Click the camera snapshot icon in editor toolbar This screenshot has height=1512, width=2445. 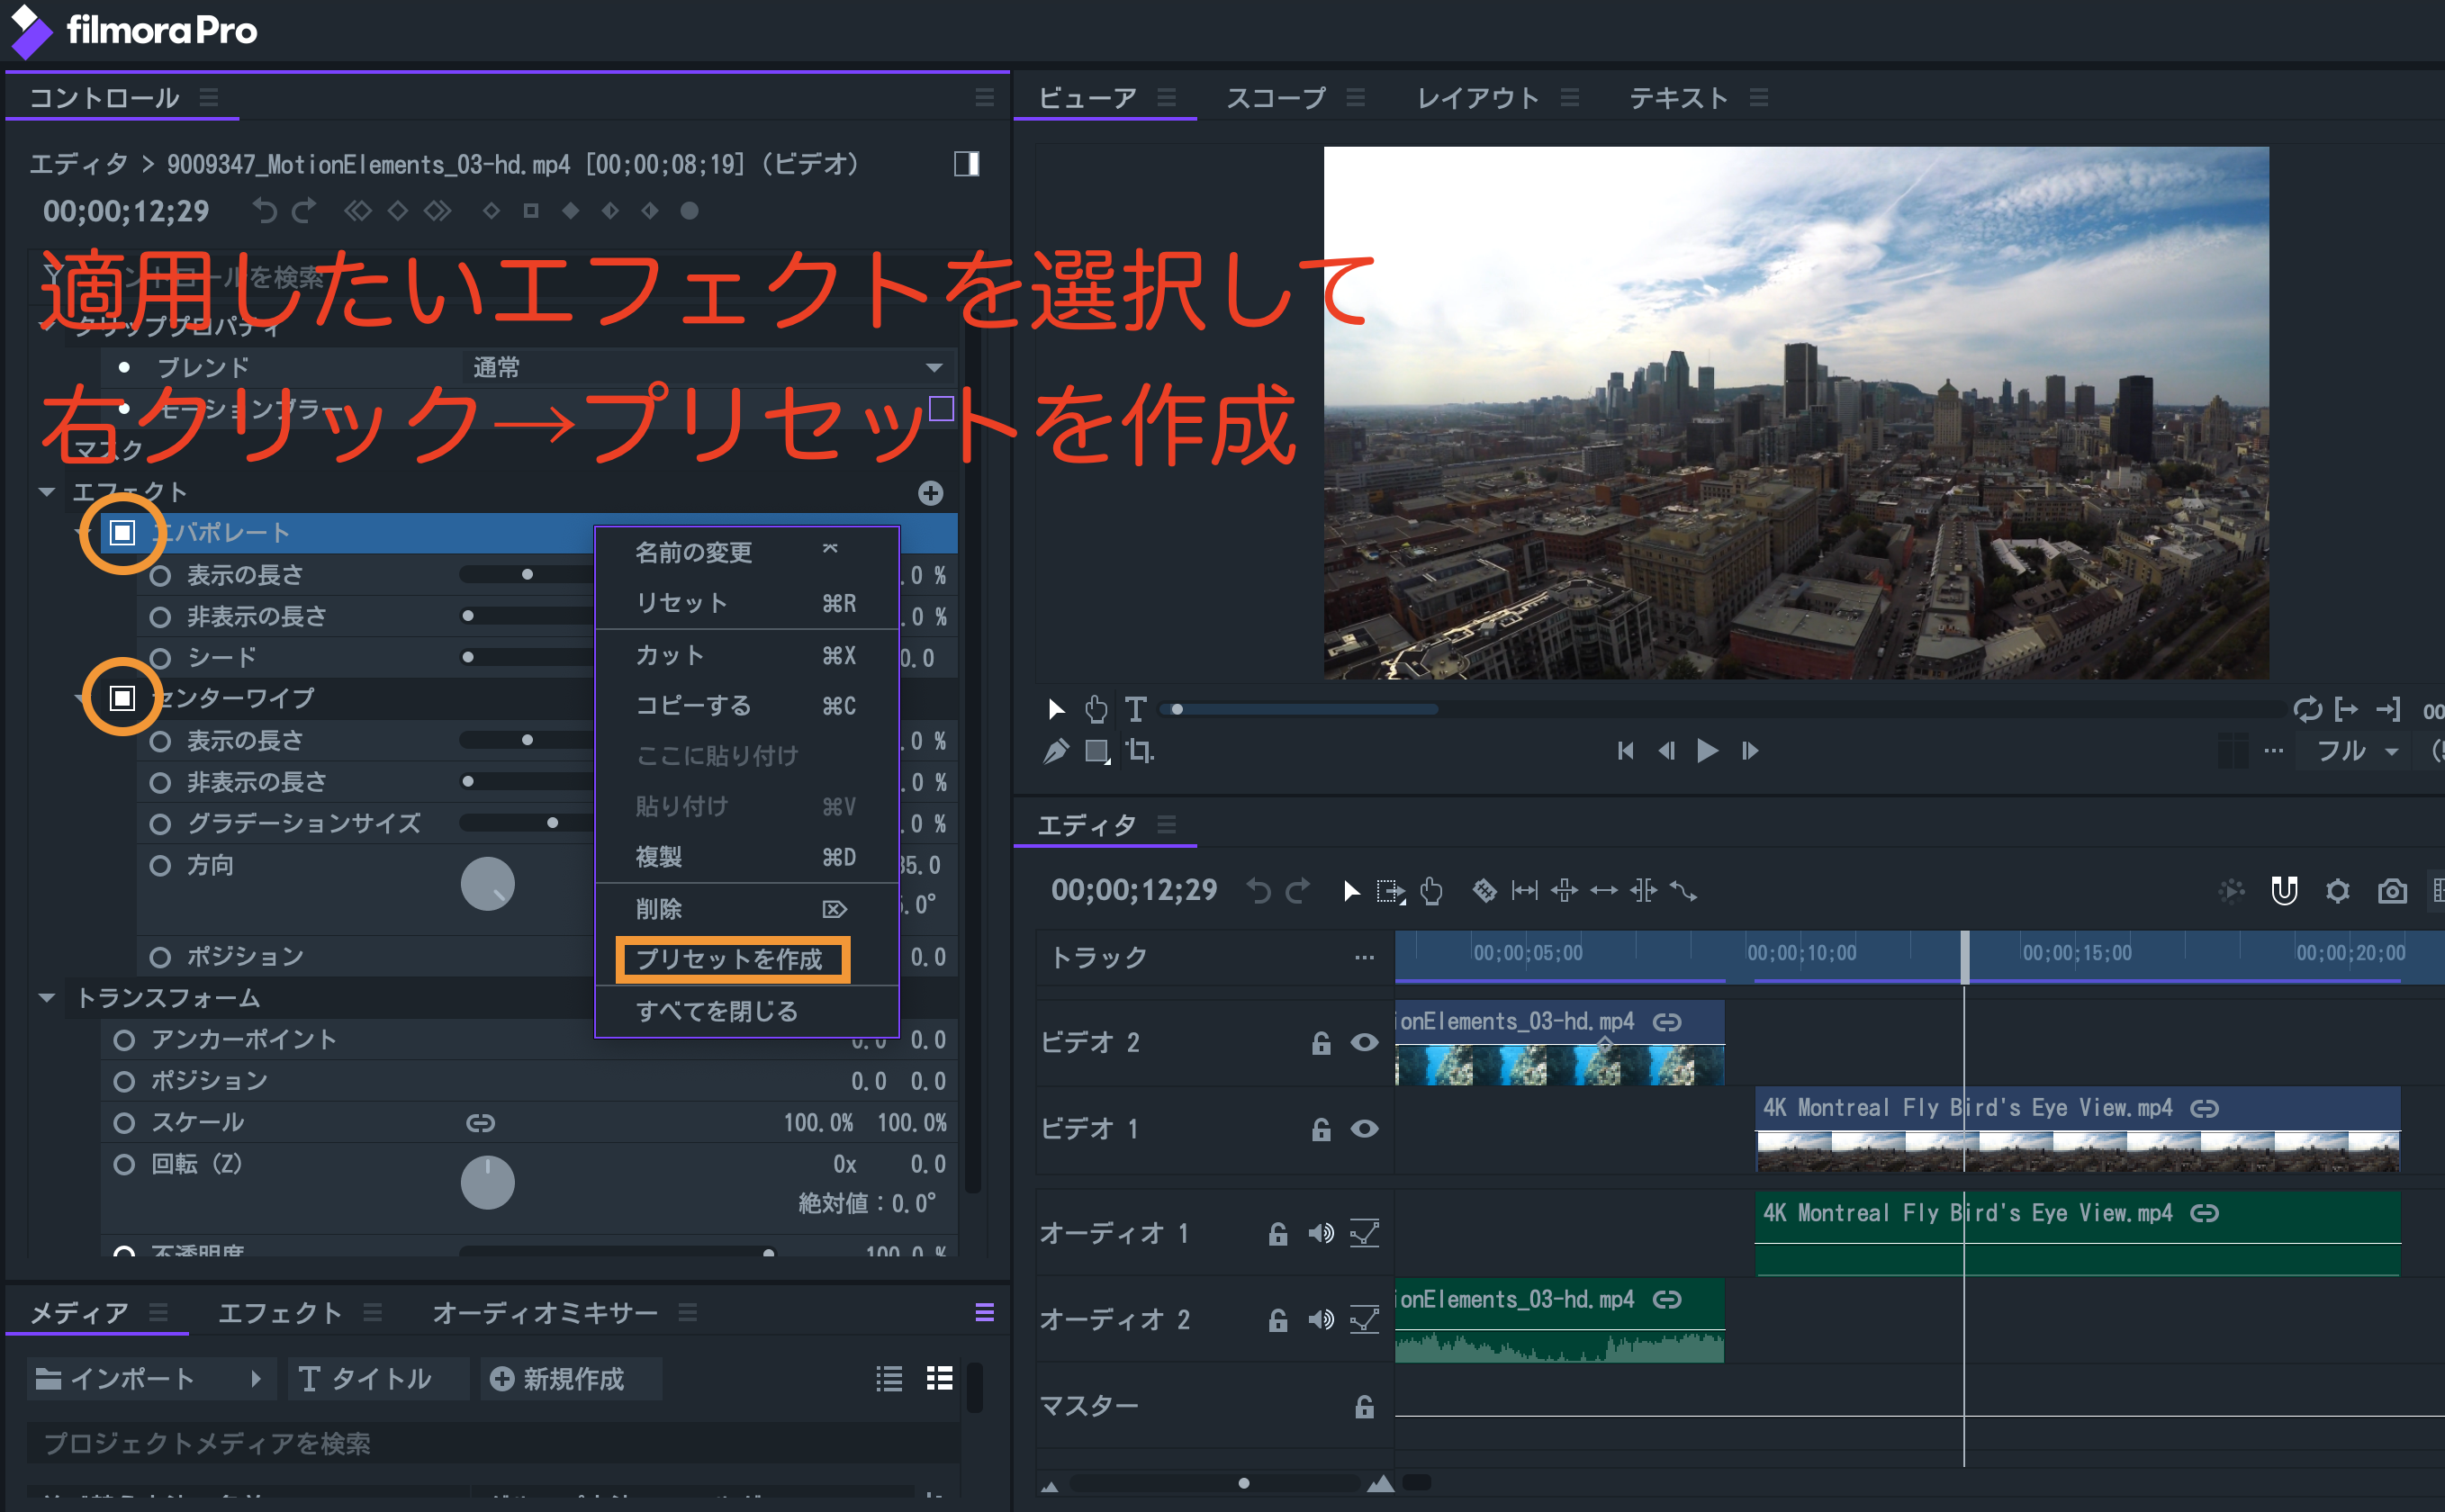point(2393,890)
